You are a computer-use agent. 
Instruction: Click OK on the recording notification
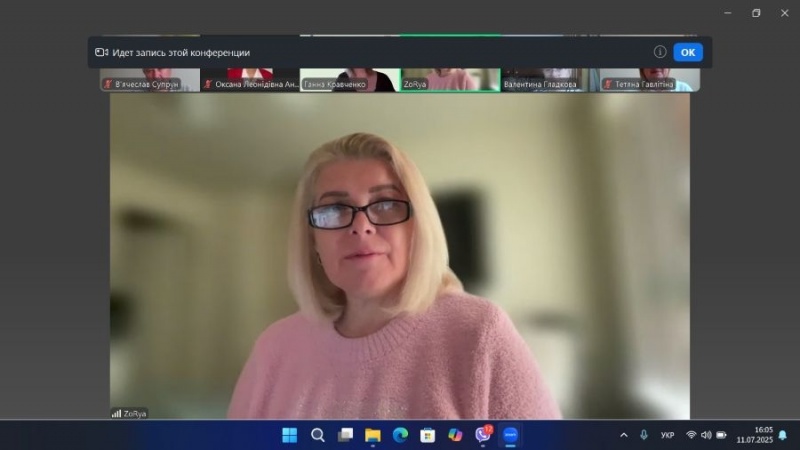click(687, 52)
